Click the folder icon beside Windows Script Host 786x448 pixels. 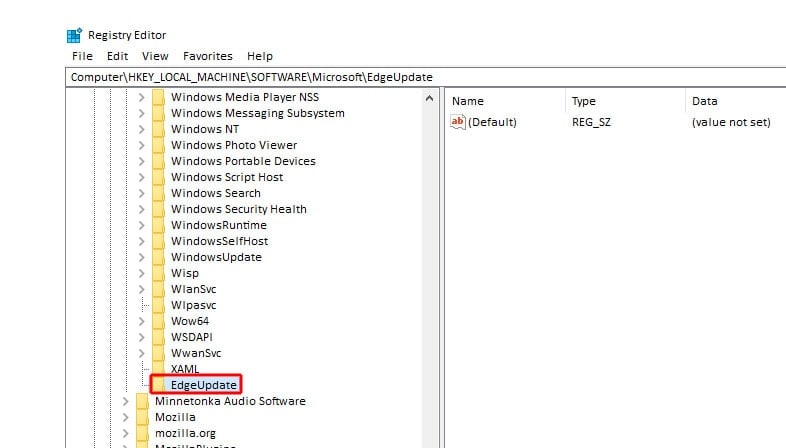pos(158,177)
